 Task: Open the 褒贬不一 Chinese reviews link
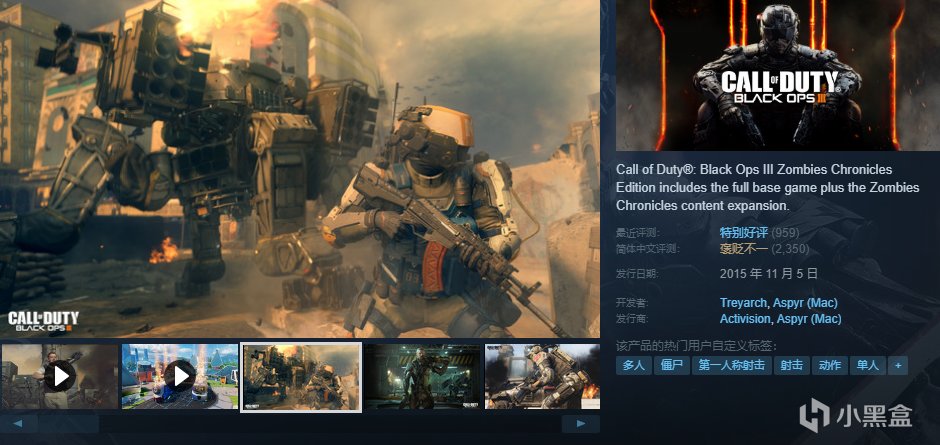tap(743, 248)
